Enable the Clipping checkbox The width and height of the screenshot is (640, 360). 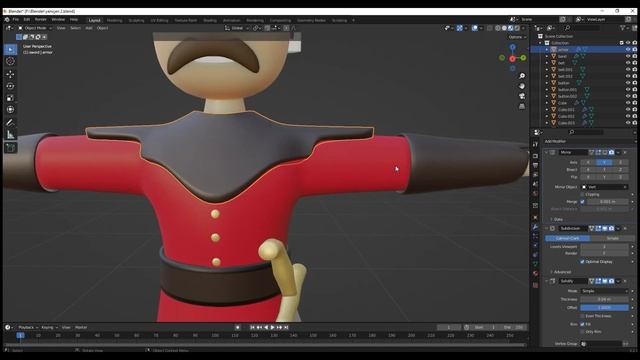[x=582, y=195]
